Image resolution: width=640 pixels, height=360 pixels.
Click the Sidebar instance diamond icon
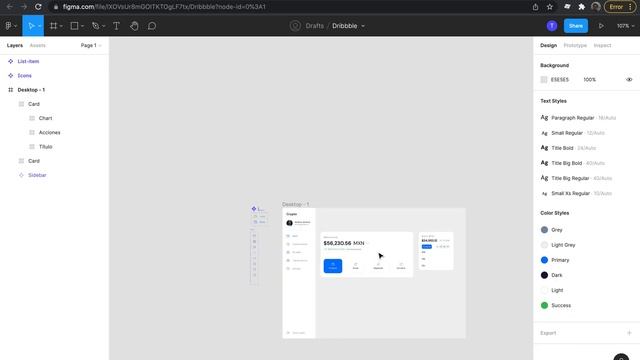click(x=21, y=175)
